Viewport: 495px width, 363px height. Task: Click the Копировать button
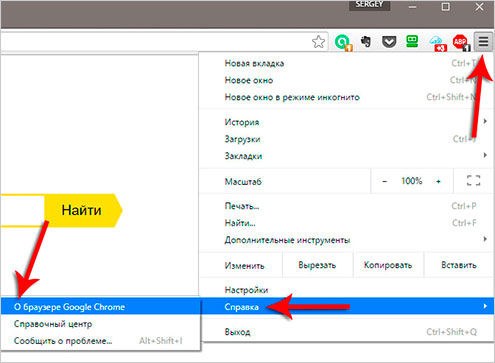pos(388,265)
